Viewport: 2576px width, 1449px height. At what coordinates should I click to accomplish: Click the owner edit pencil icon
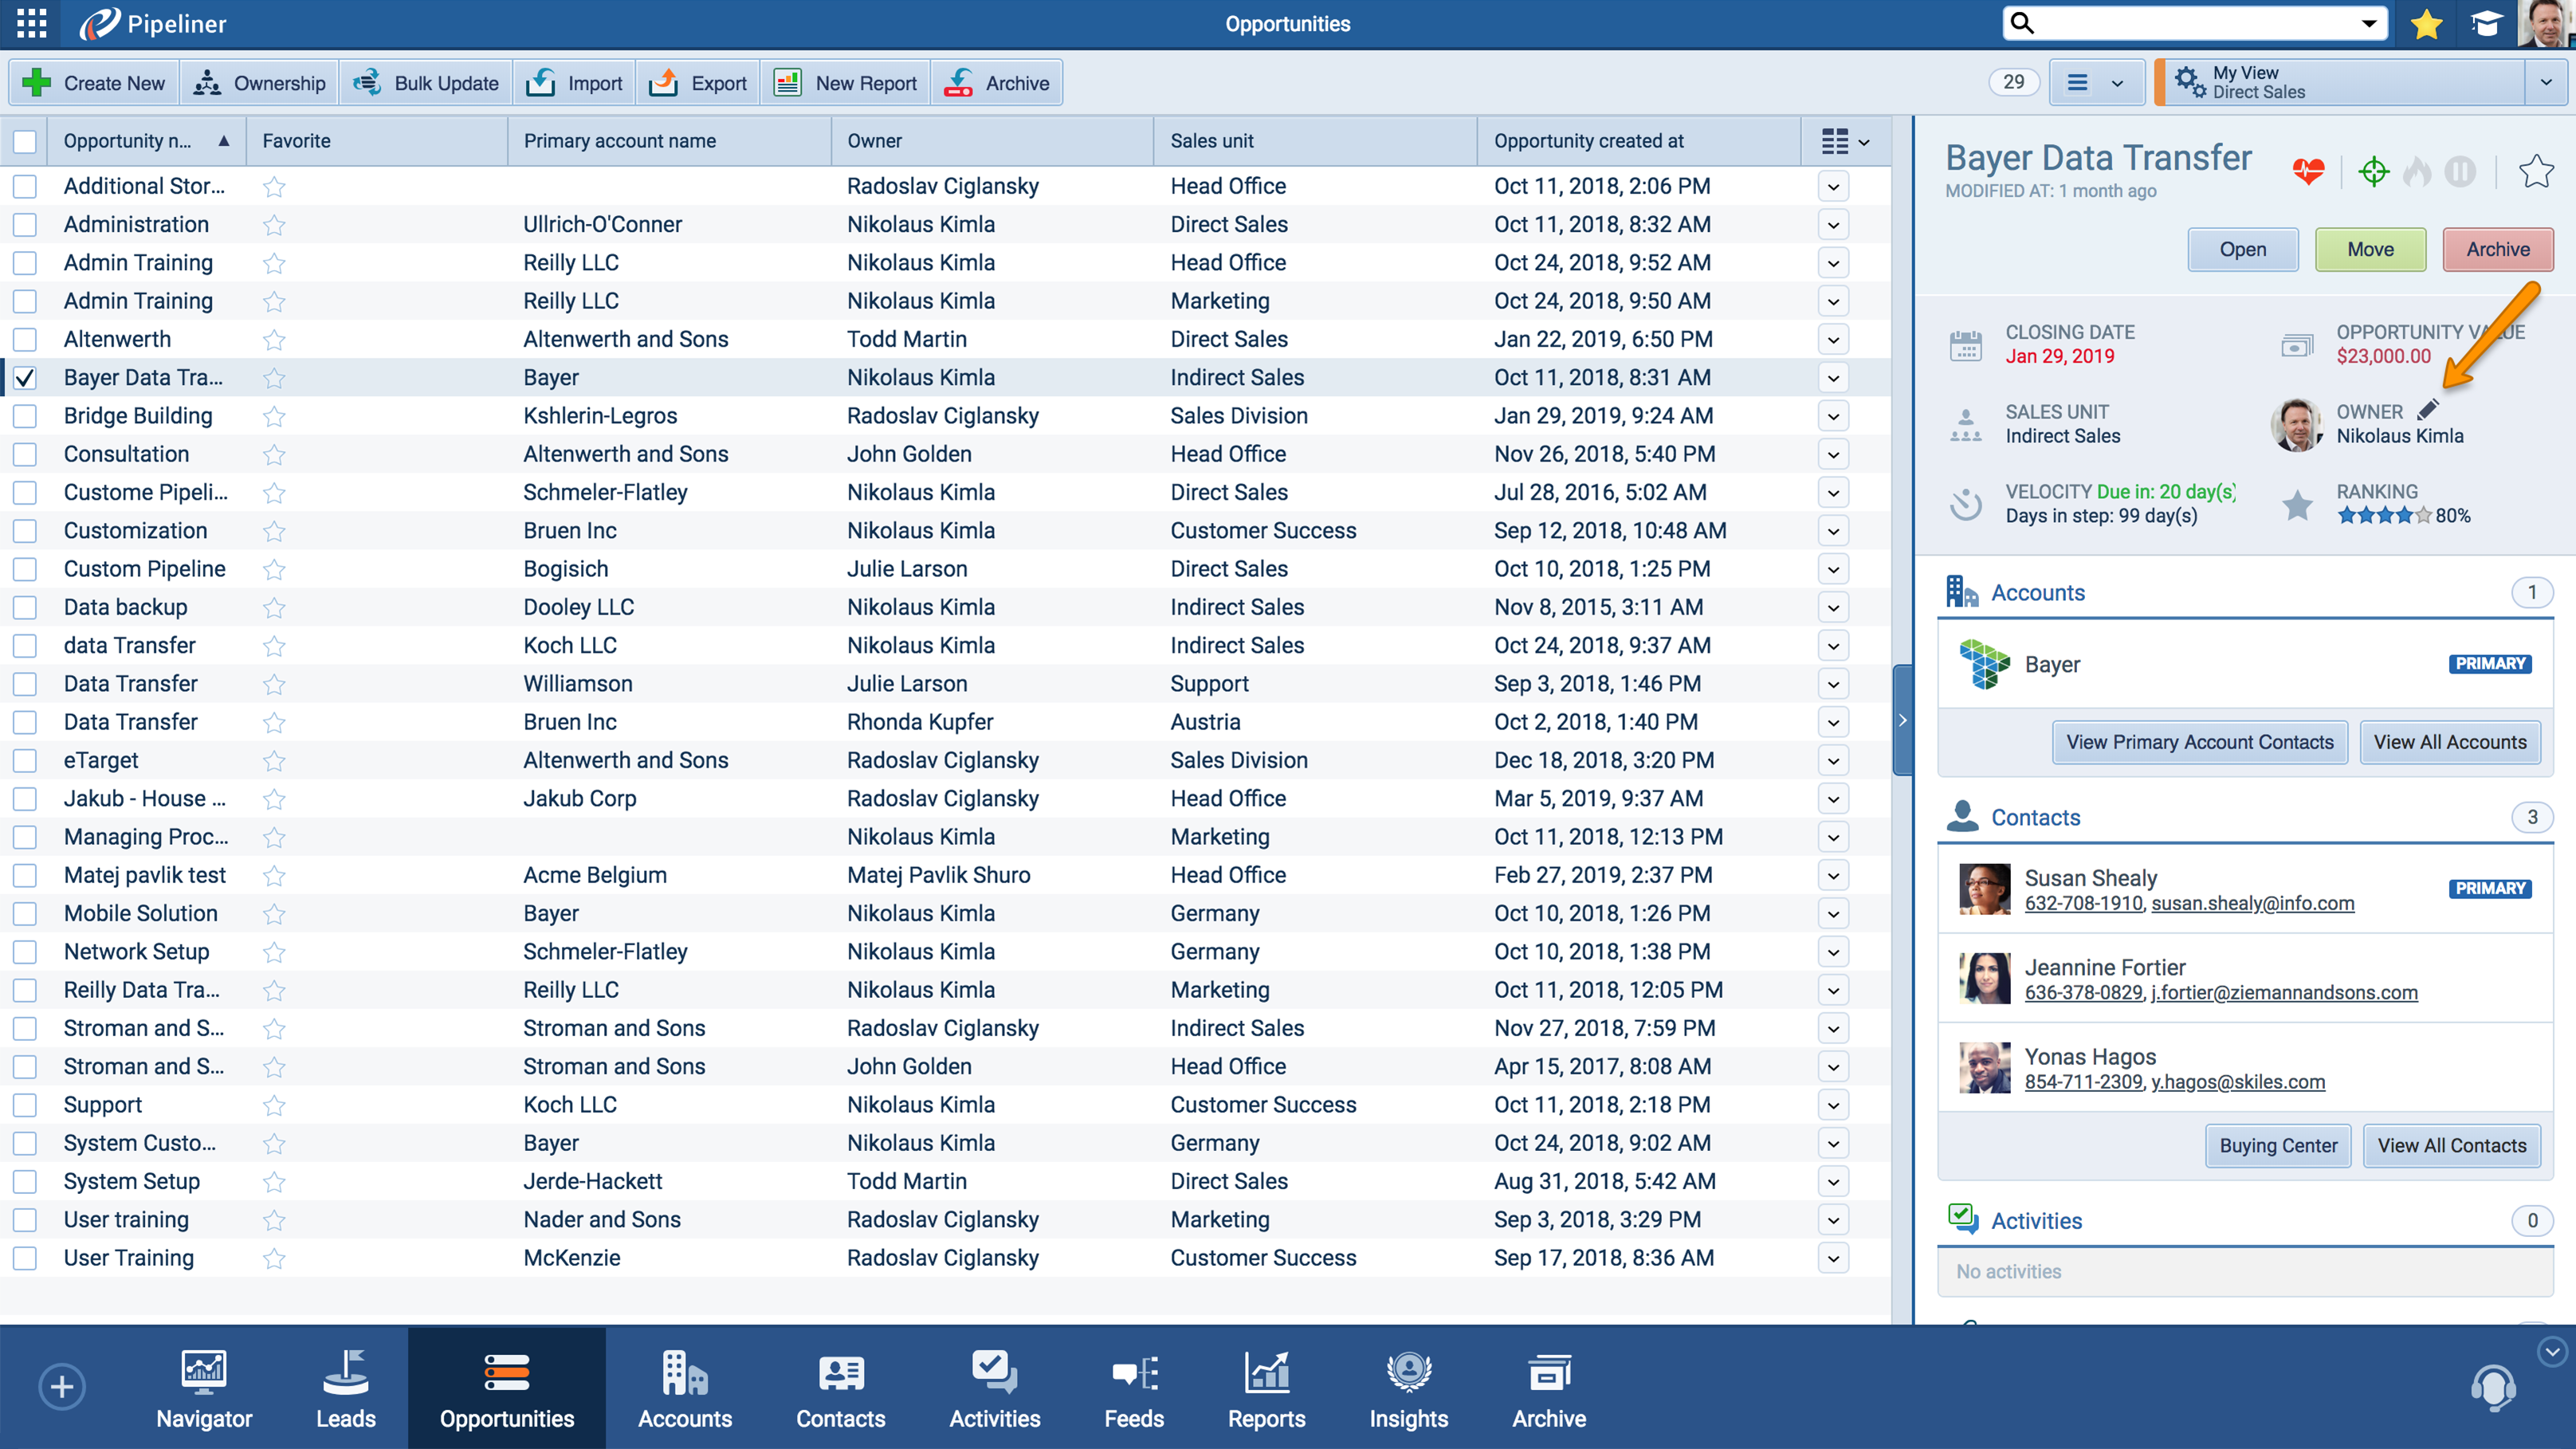point(2429,409)
